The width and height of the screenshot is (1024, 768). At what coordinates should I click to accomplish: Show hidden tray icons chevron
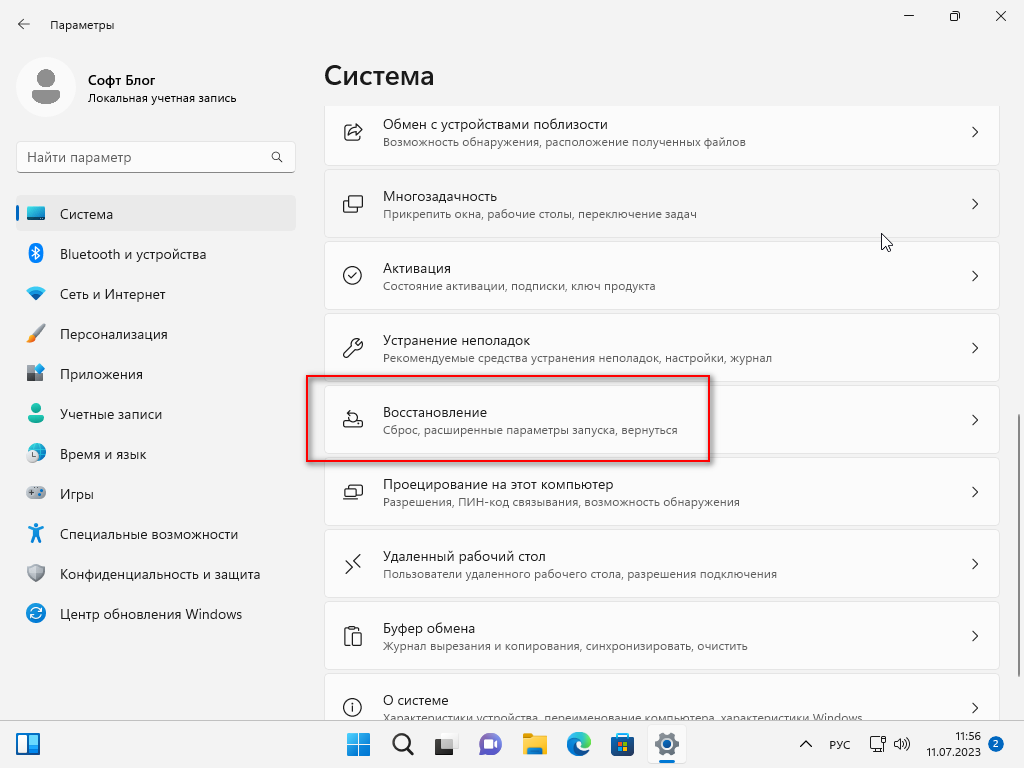click(806, 744)
